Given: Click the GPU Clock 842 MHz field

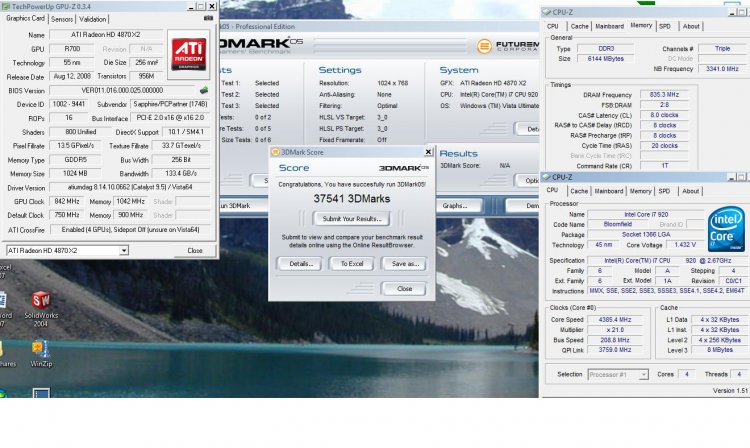Looking at the screenshot, I should (x=66, y=201).
